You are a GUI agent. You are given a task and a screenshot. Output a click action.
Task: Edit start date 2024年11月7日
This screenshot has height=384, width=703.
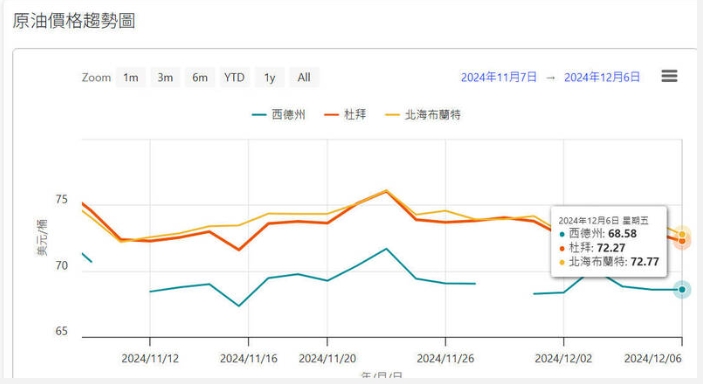[x=499, y=78]
